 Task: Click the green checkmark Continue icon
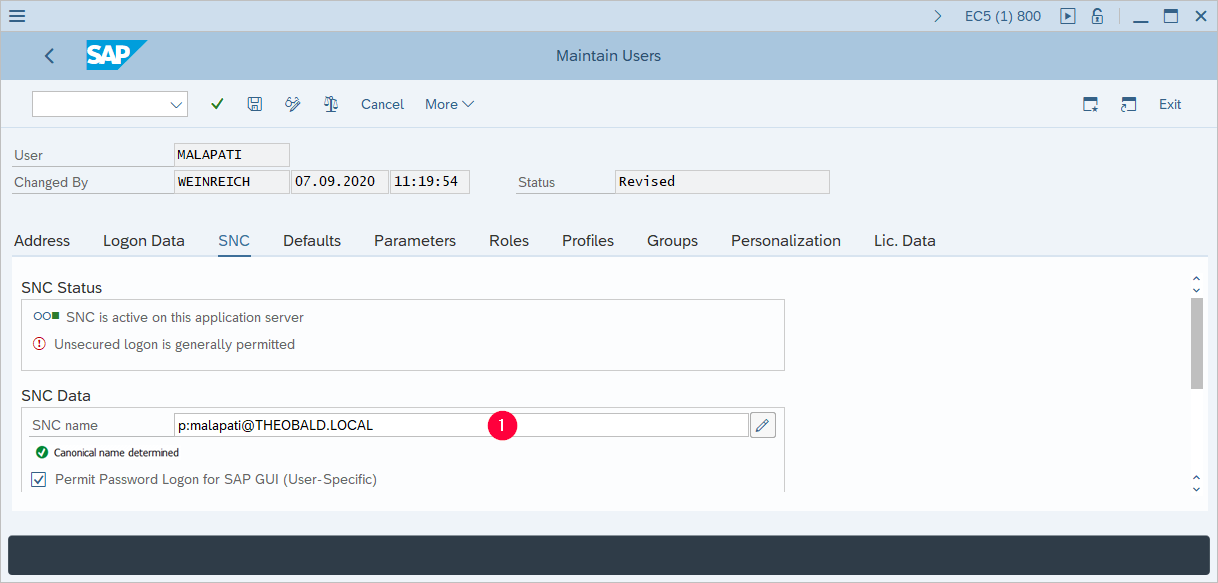coord(217,104)
